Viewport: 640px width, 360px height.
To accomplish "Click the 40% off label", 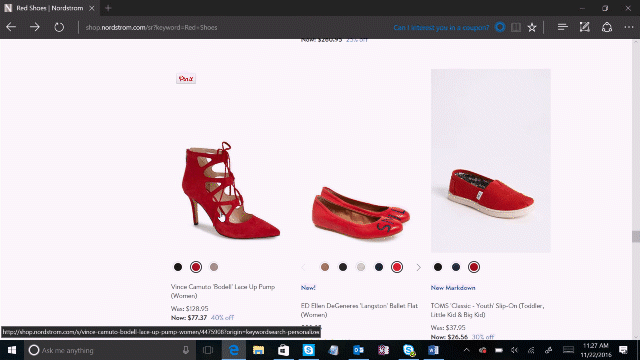I will pos(222,318).
